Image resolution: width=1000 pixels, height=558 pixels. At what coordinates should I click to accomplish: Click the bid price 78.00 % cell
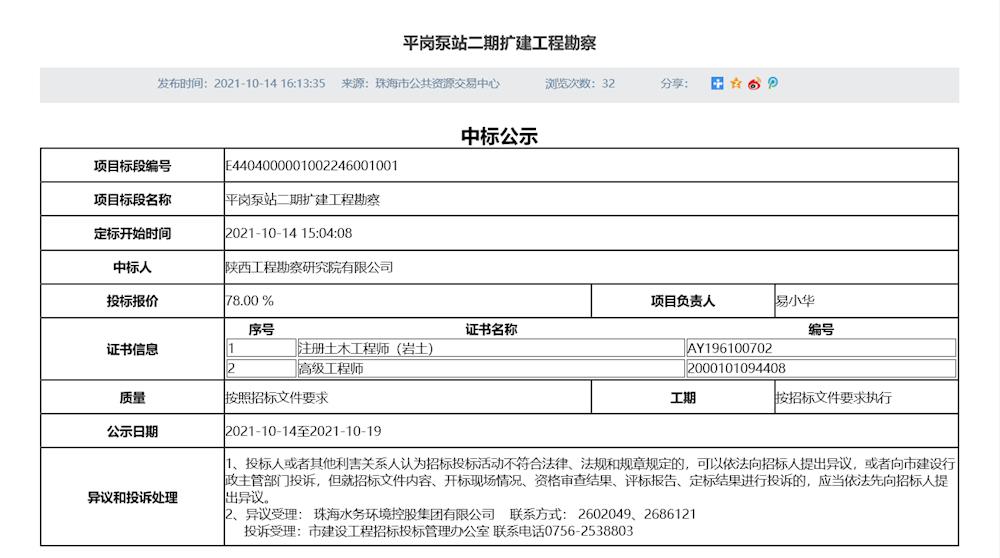pyautogui.click(x=250, y=301)
